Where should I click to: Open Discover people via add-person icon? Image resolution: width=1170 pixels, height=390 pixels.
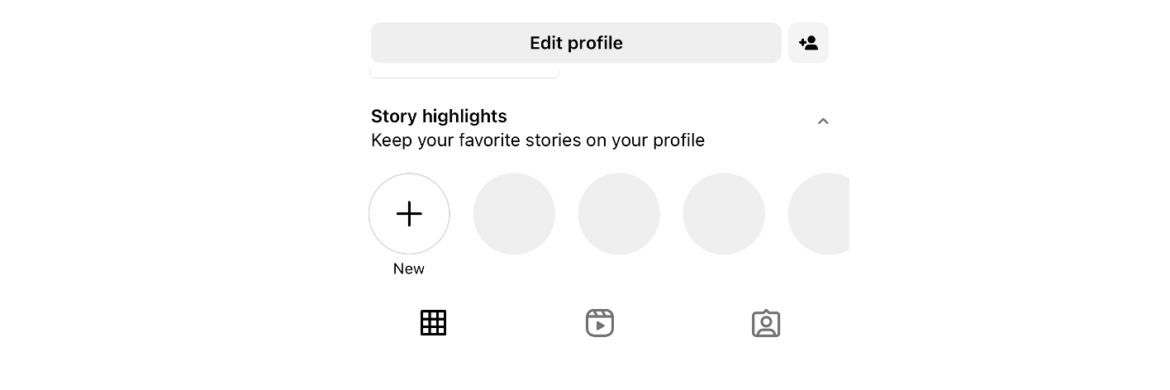(x=808, y=43)
